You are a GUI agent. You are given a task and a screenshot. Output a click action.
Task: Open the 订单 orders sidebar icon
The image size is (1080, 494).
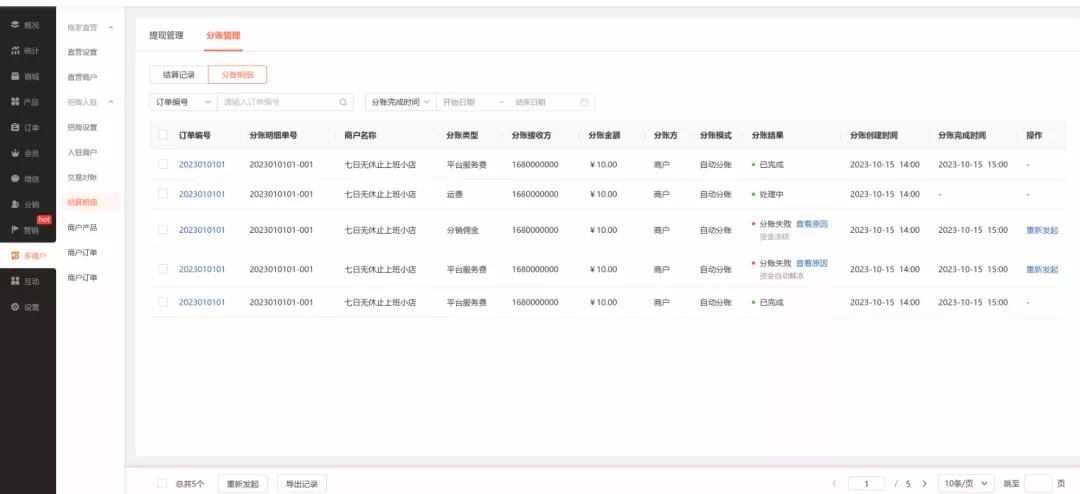point(15,127)
